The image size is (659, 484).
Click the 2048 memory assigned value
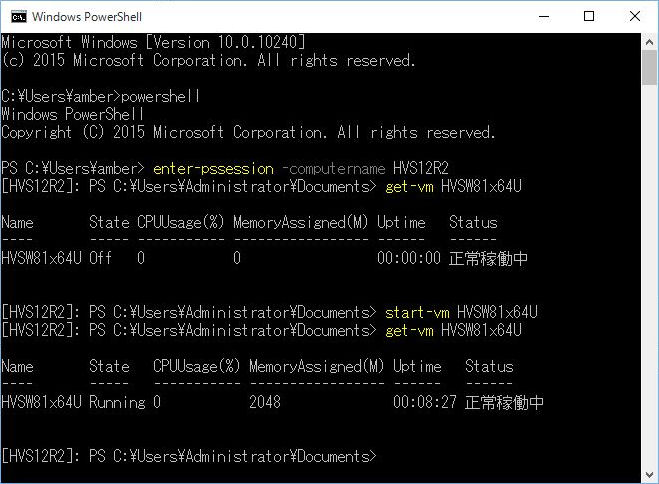(265, 402)
